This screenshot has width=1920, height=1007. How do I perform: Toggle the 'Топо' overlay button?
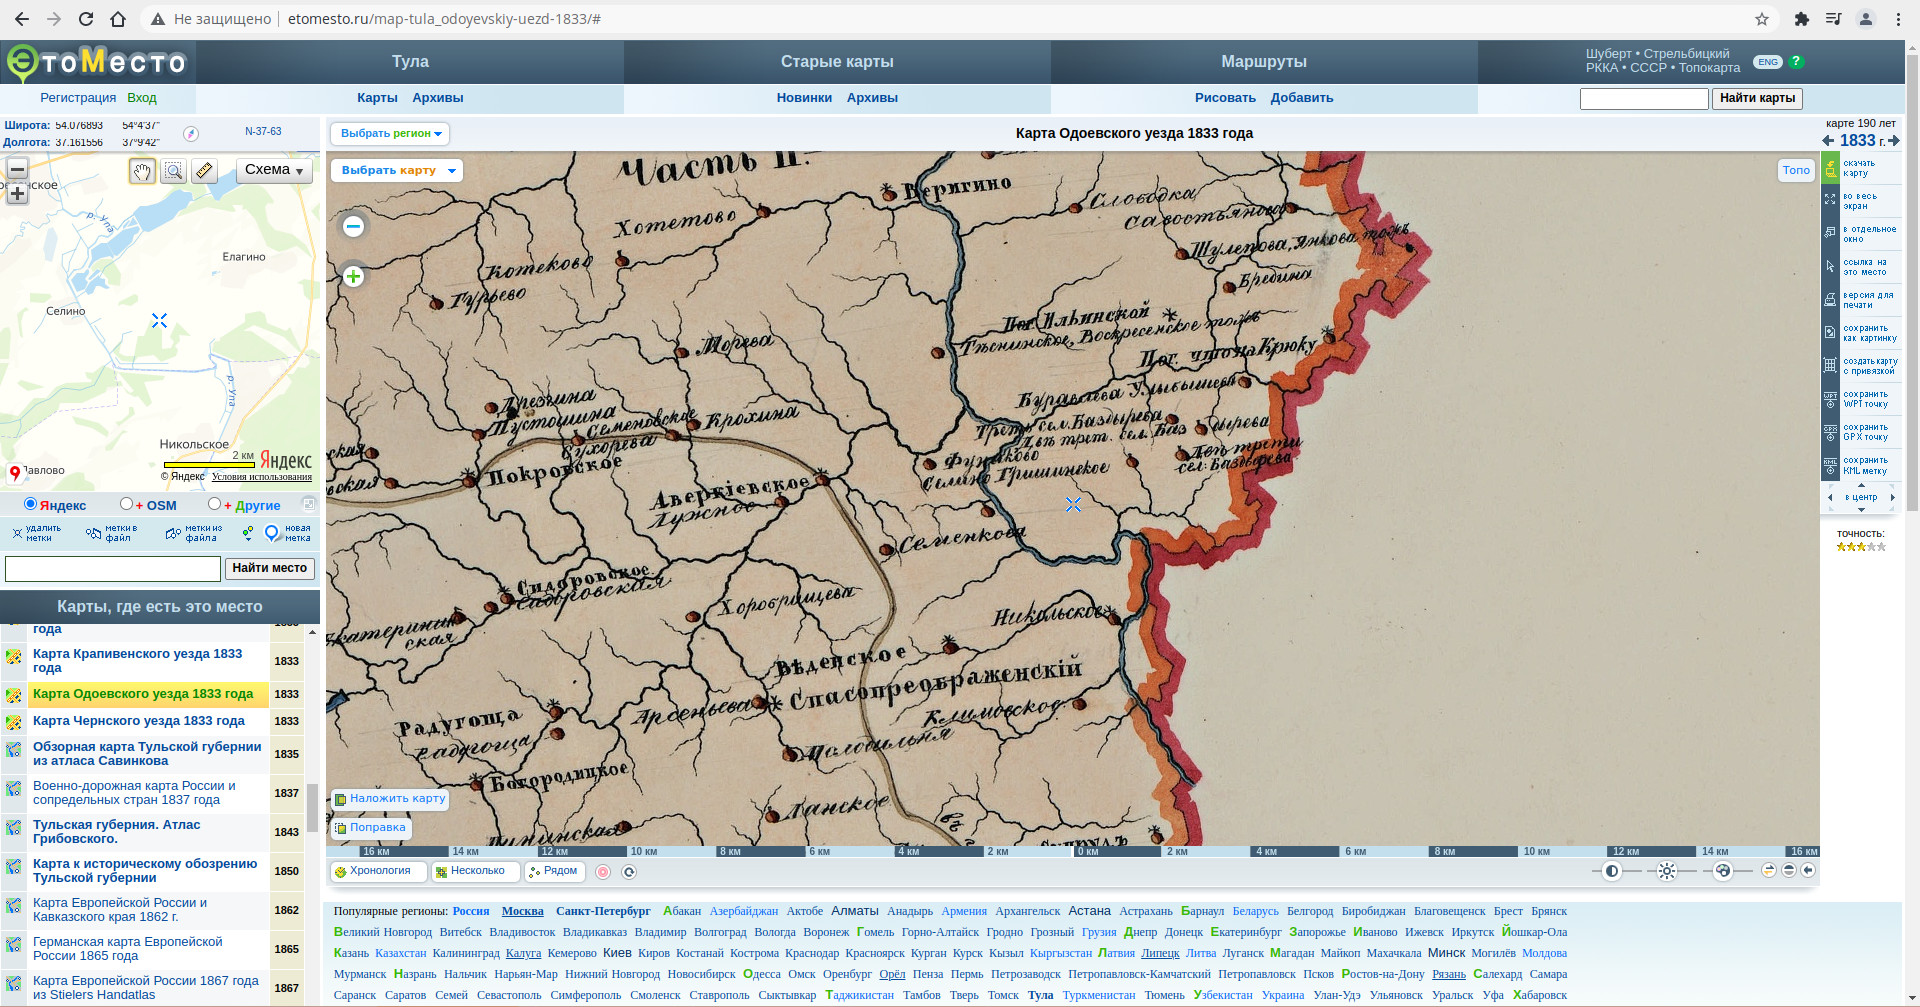pos(1796,170)
